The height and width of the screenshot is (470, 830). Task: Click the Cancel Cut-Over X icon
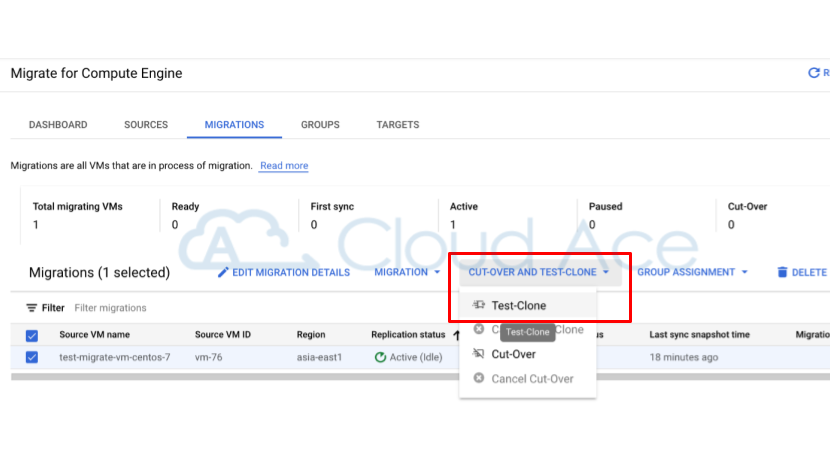click(x=479, y=378)
